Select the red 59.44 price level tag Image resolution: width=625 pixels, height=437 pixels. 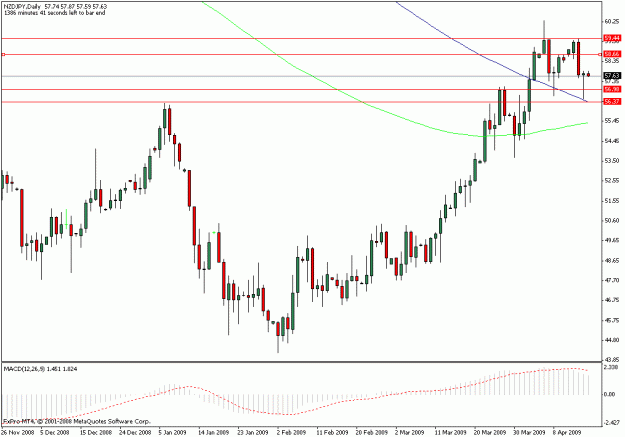[612, 38]
